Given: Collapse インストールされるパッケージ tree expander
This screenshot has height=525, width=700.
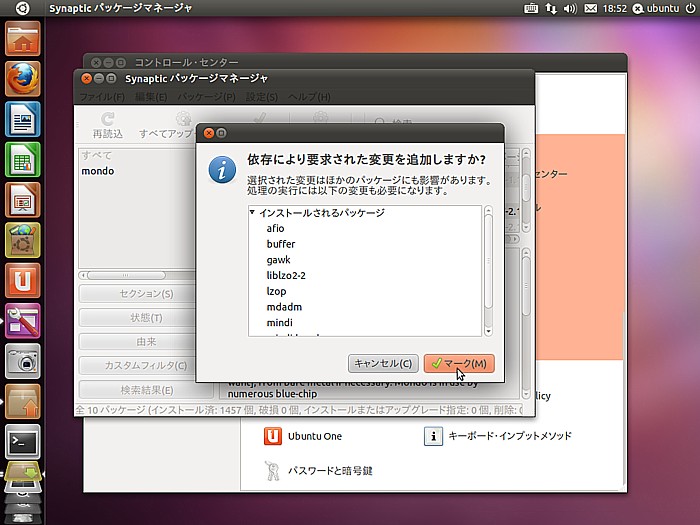Looking at the screenshot, I should 253,212.
